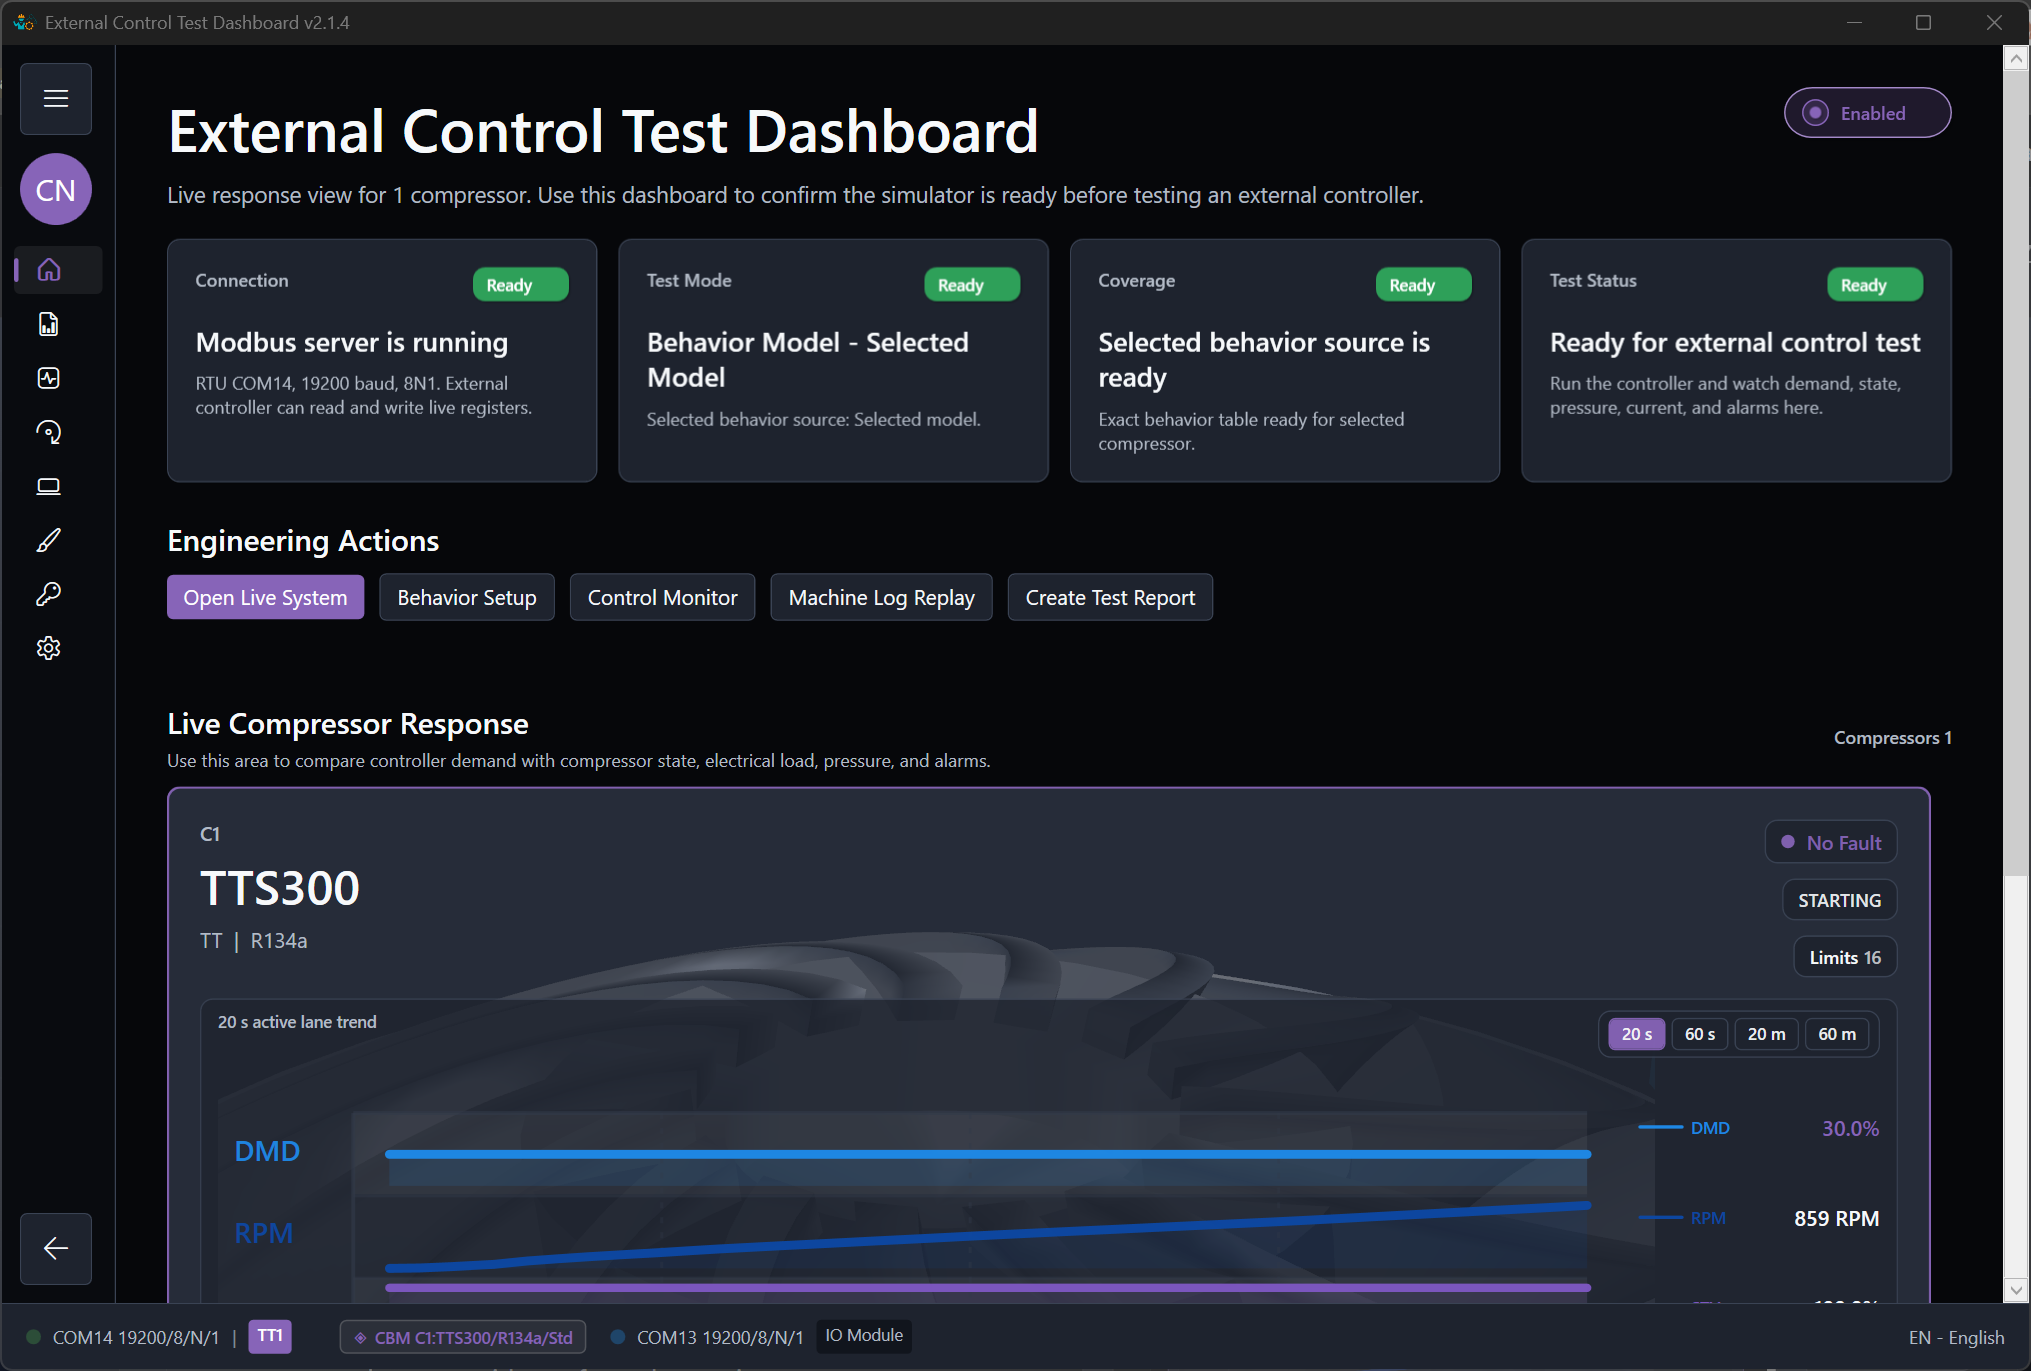Click the CN user avatar
Screen dimensions: 2031x1371
click(56, 190)
